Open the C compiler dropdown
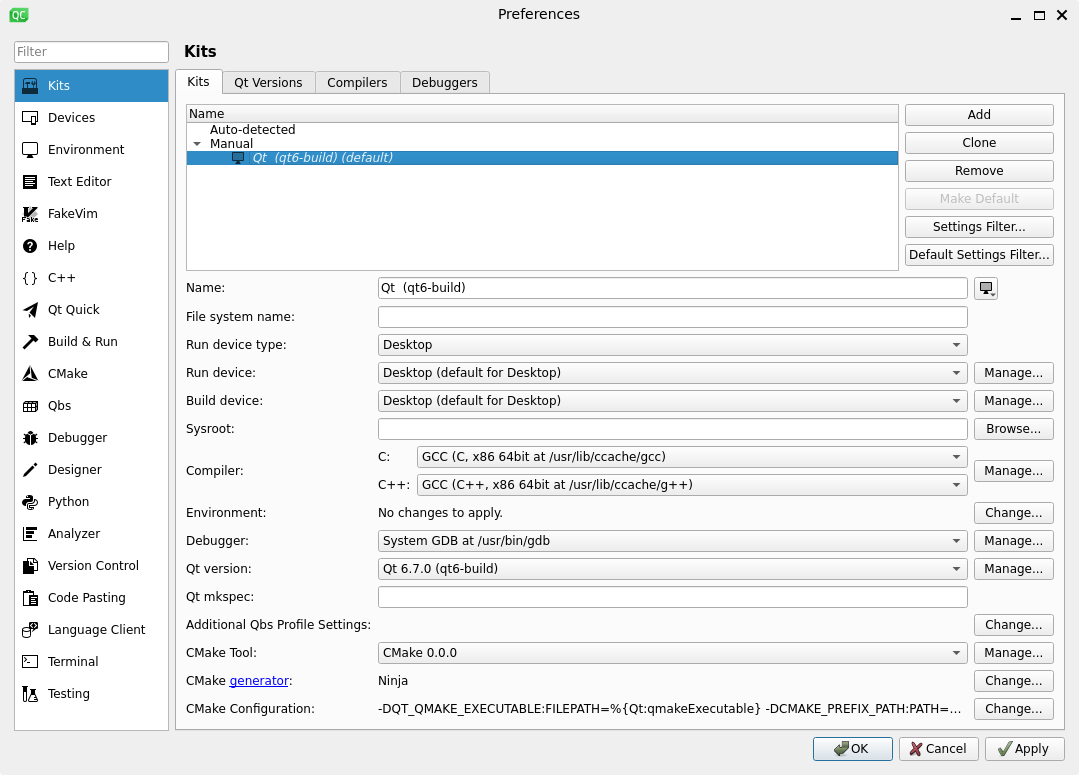 point(692,457)
